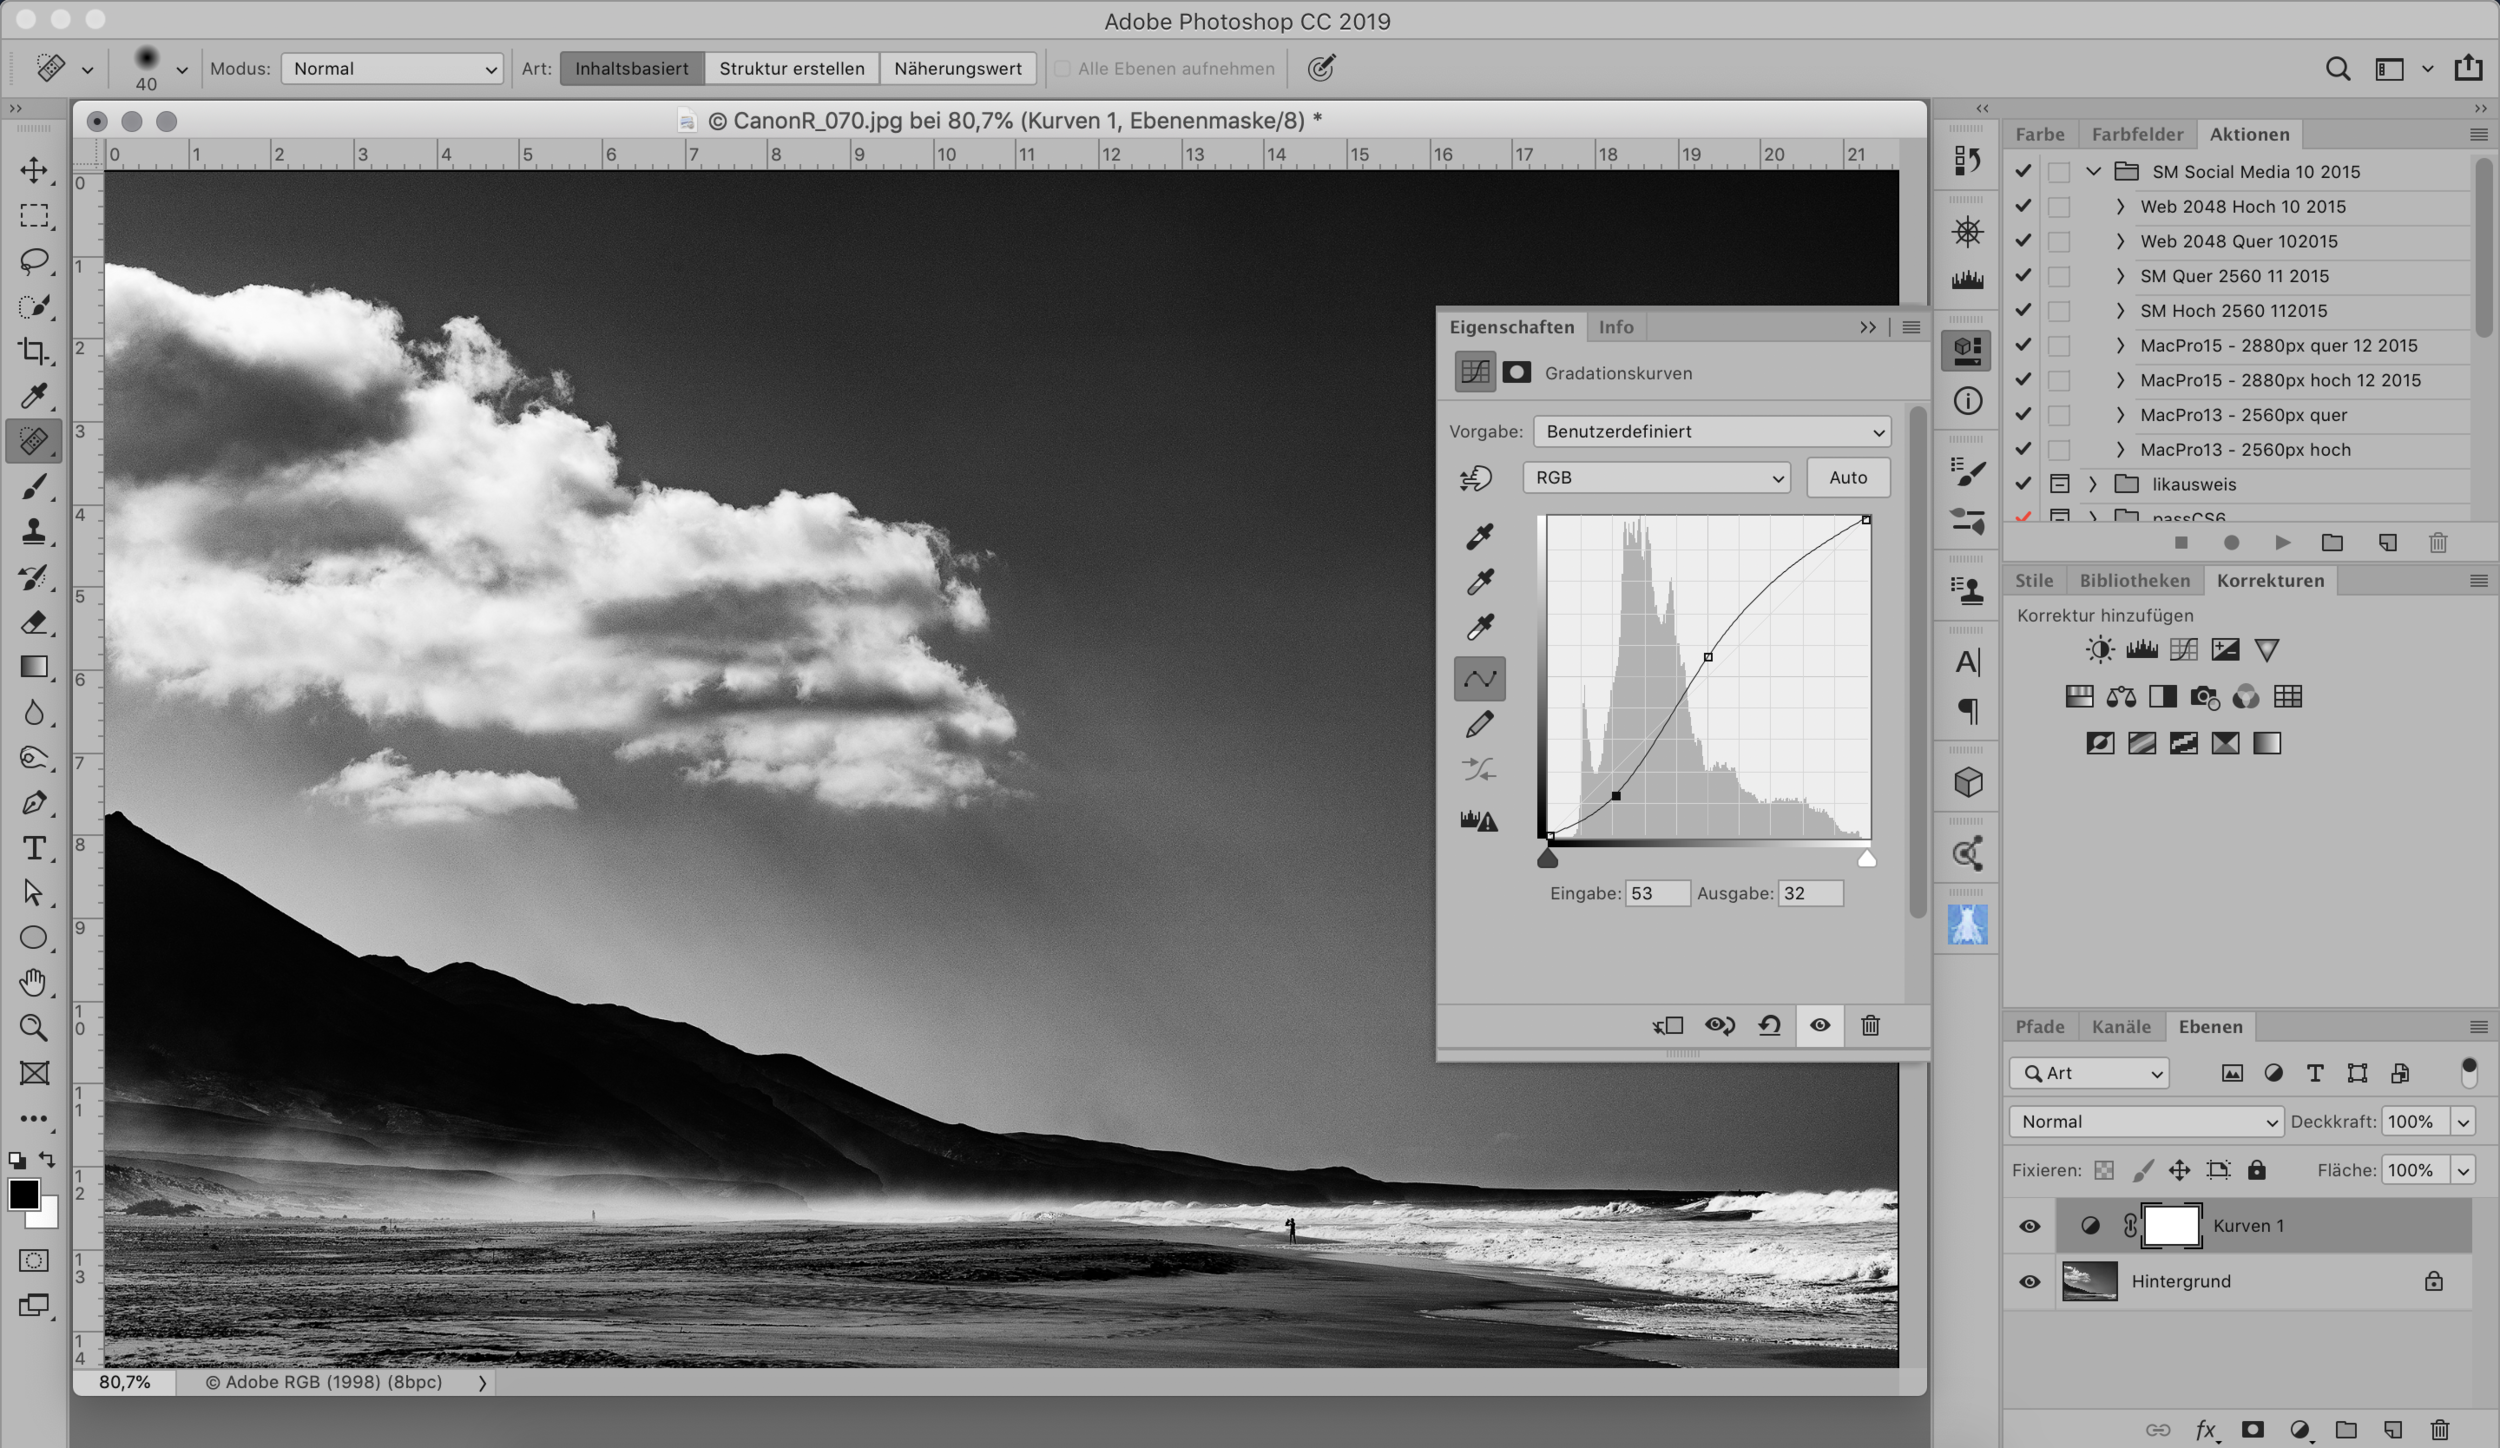2500x1448 pixels.
Task: Click the foreground color swatch
Action: (23, 1196)
